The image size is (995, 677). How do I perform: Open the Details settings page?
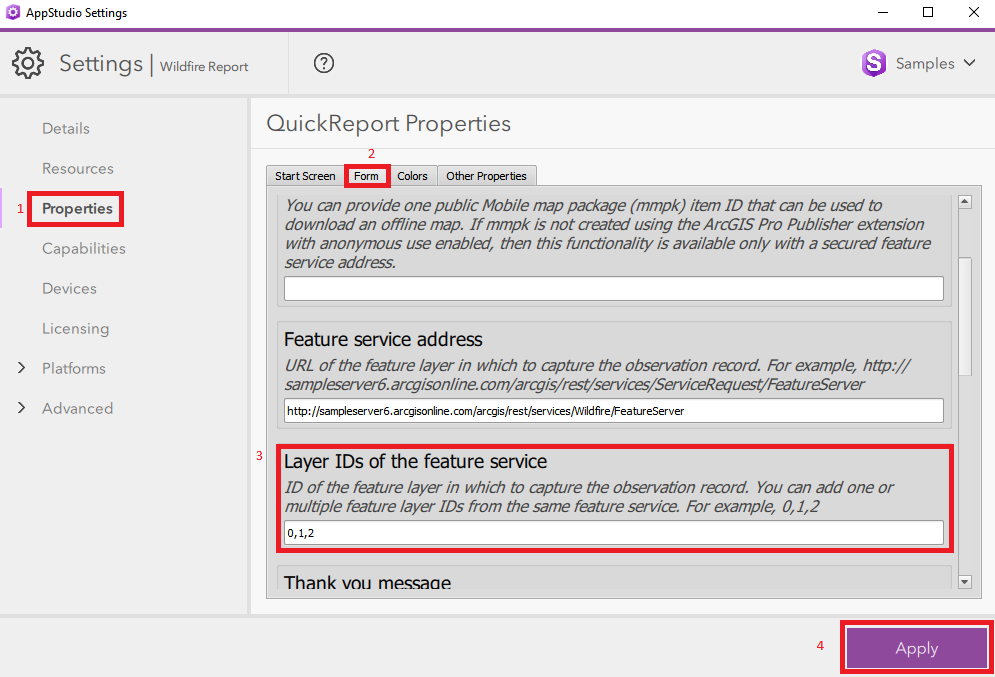66,128
